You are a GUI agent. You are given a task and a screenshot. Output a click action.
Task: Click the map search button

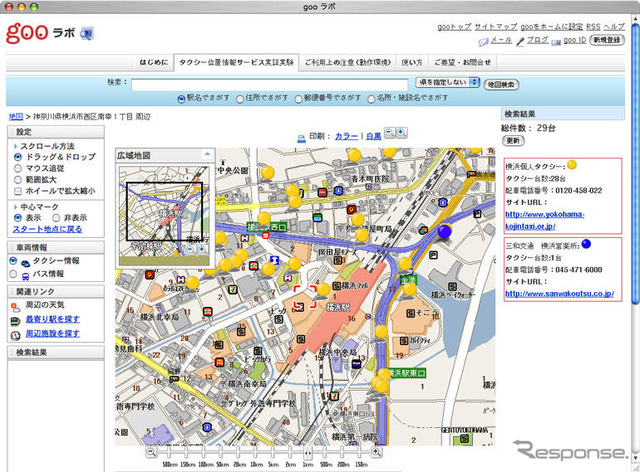coord(501,85)
